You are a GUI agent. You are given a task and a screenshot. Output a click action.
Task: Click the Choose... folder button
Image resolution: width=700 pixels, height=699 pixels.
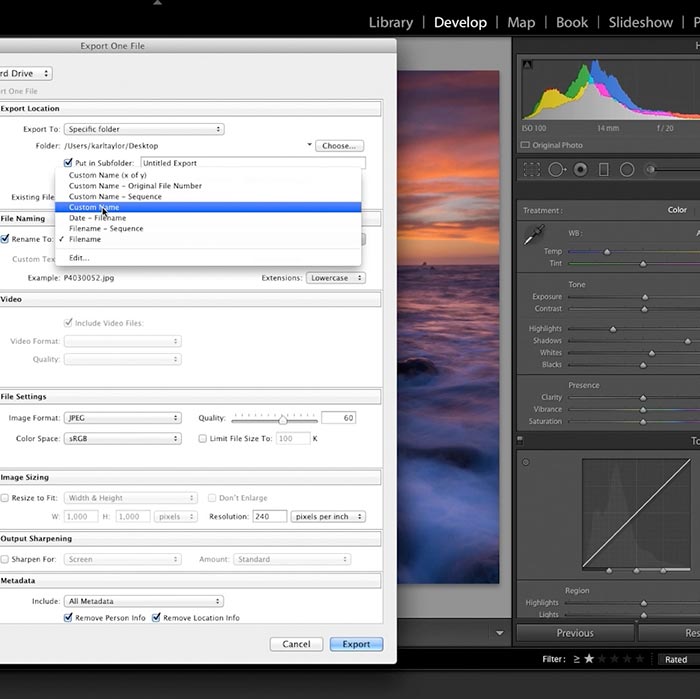click(x=339, y=146)
